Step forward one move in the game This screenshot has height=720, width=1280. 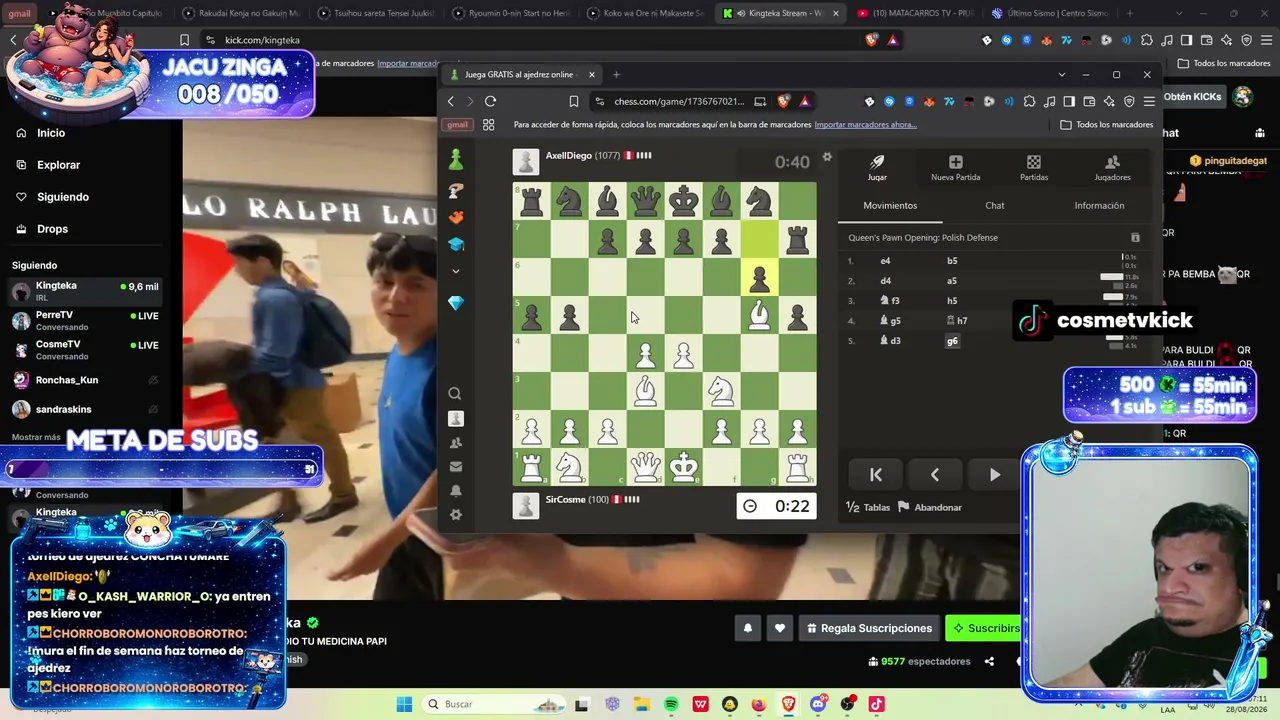point(994,475)
